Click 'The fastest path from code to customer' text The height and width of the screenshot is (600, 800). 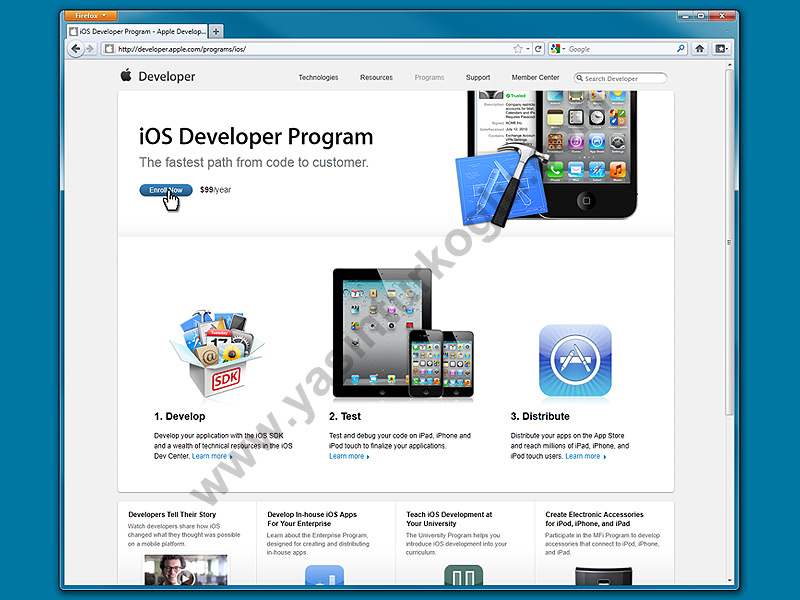[x=254, y=162]
